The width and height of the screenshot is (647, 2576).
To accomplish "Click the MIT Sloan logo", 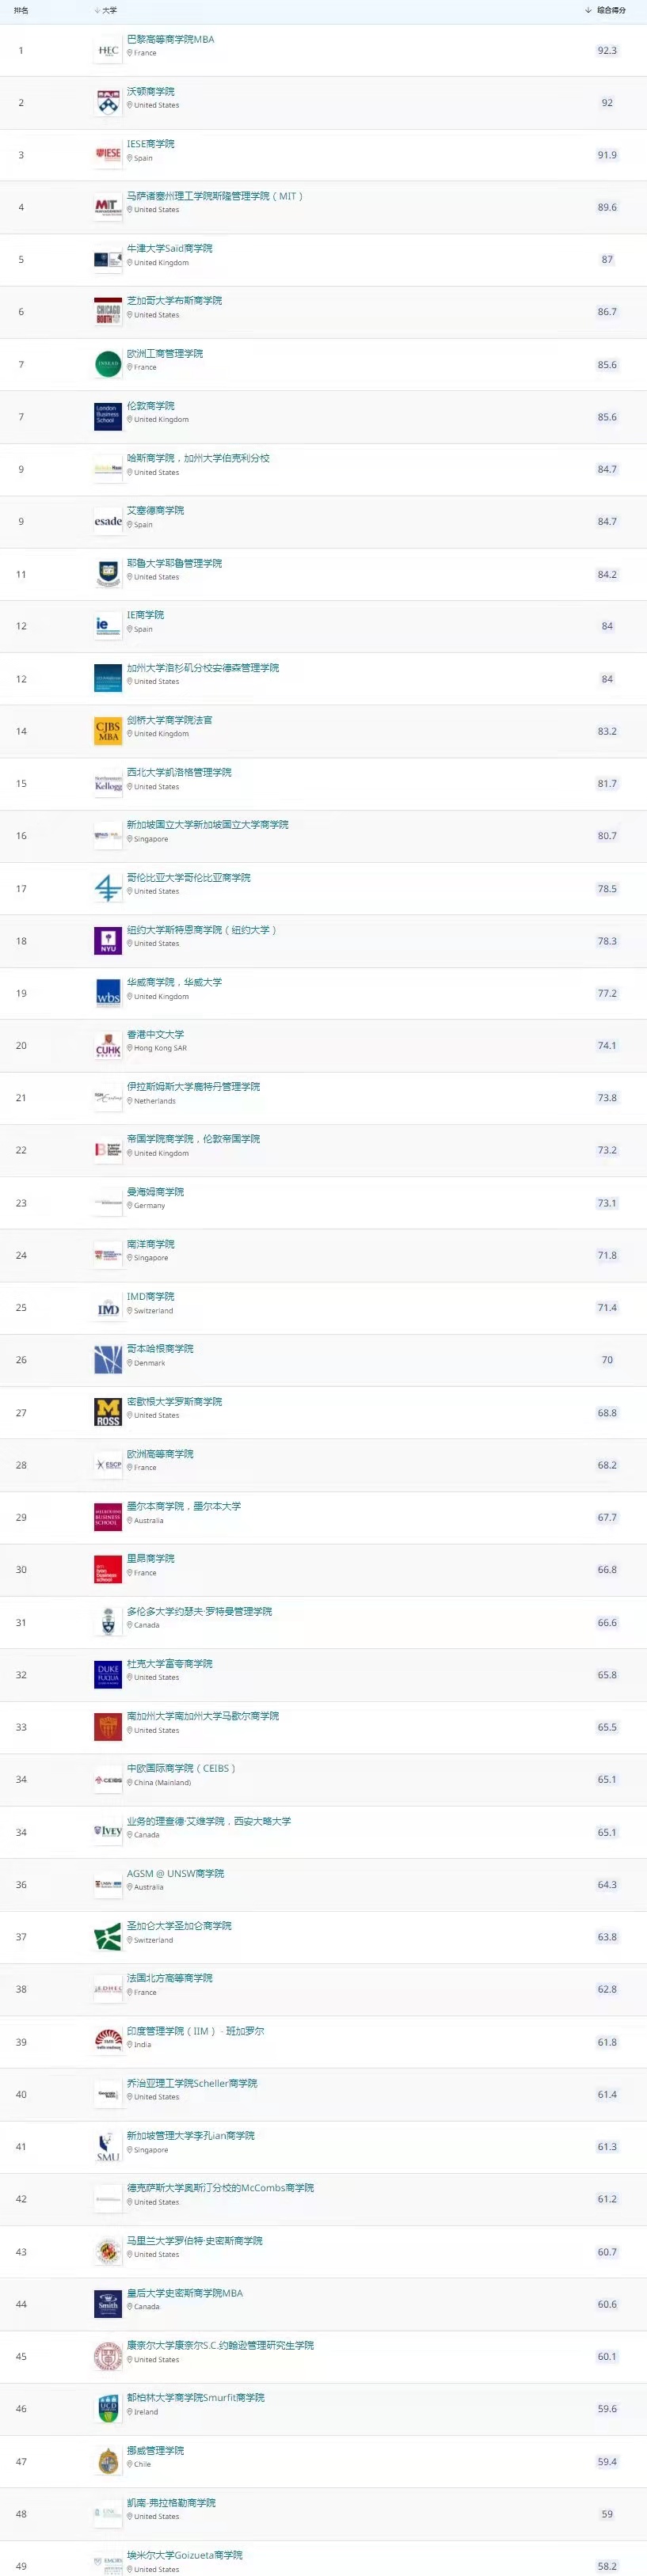I will pos(108,207).
